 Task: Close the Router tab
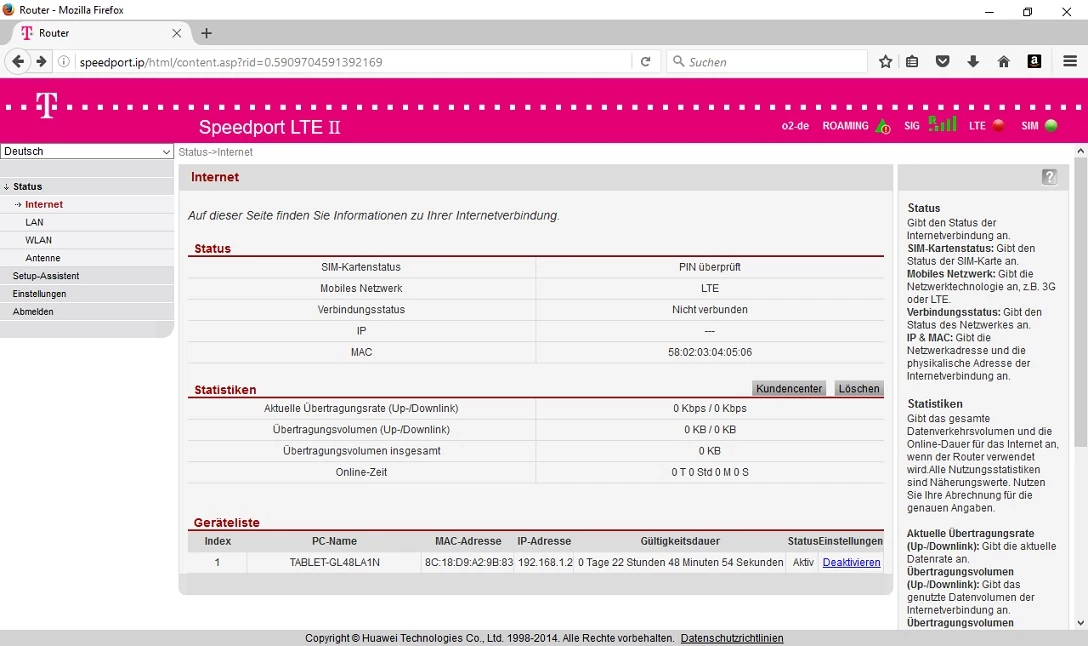(176, 33)
